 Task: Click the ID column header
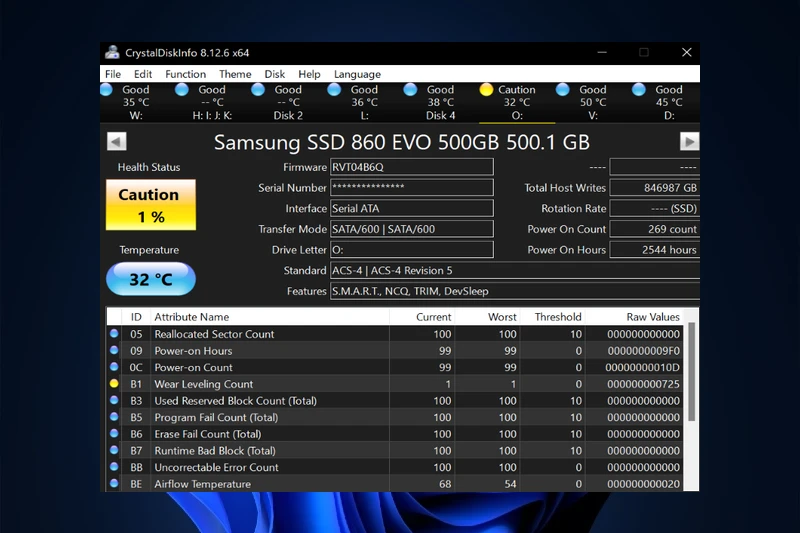[136, 317]
